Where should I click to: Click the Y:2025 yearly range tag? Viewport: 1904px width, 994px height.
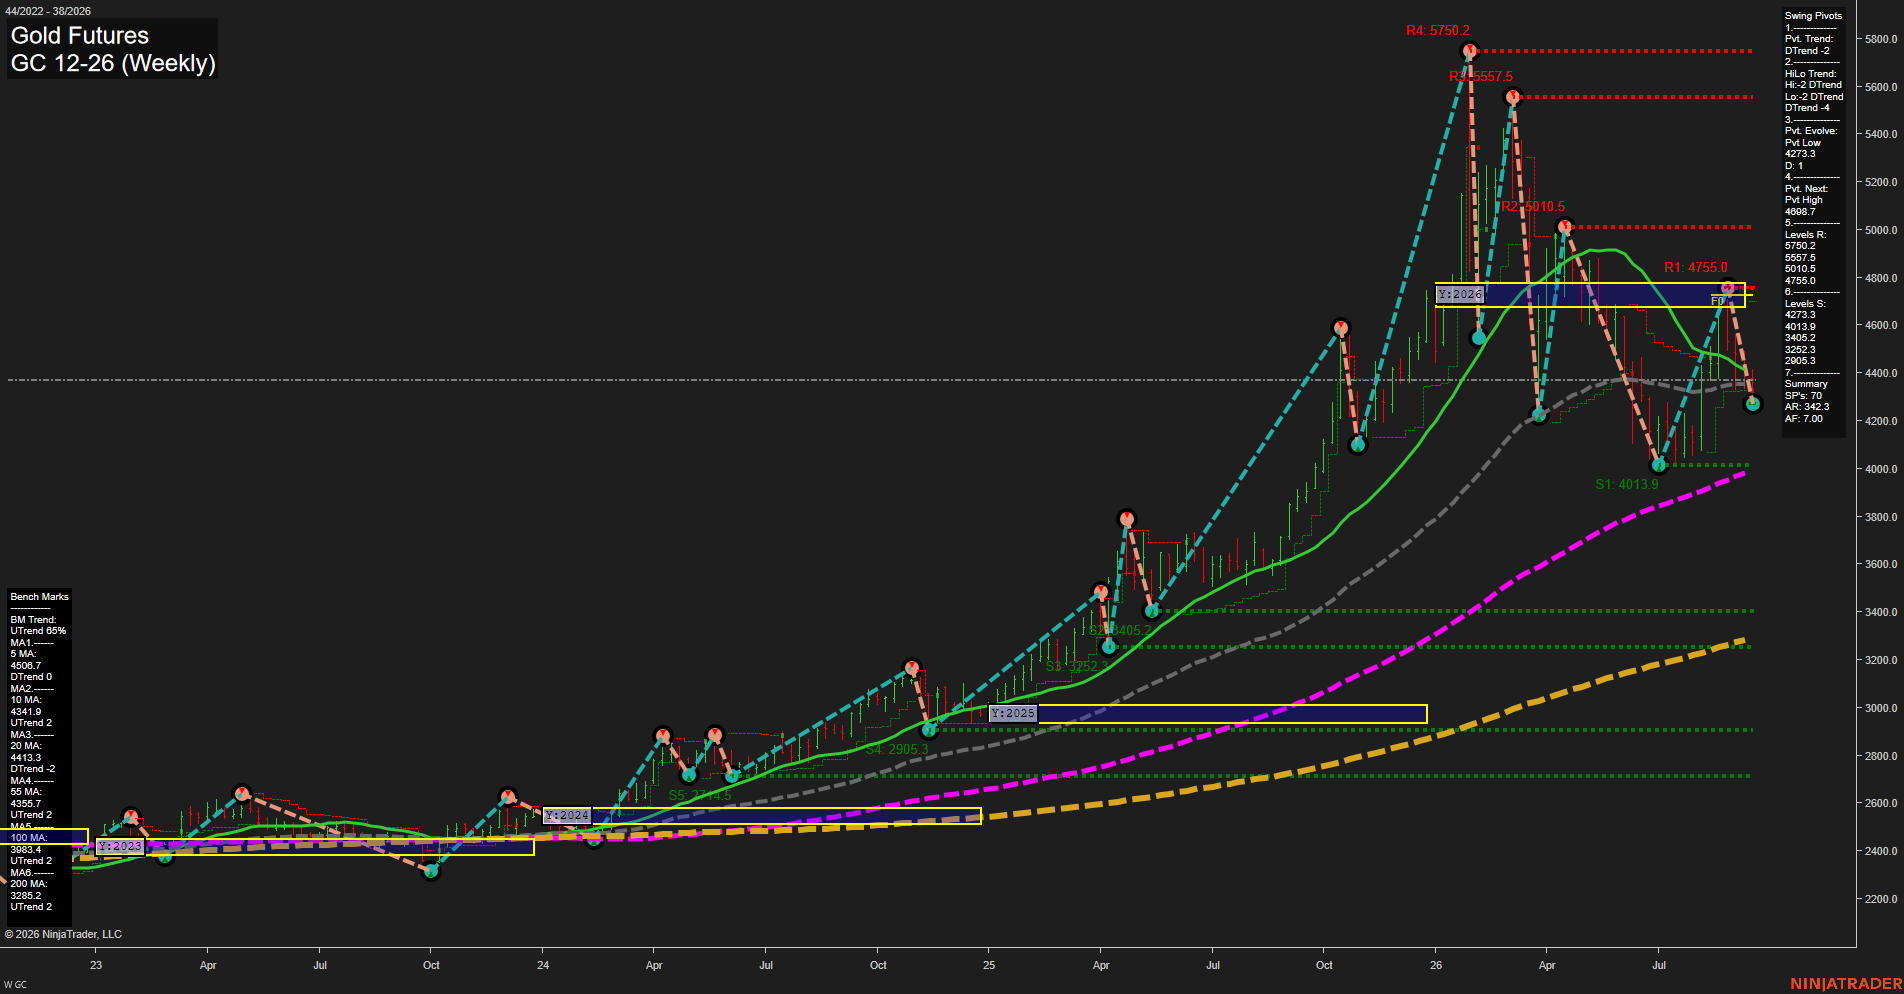(x=1013, y=713)
